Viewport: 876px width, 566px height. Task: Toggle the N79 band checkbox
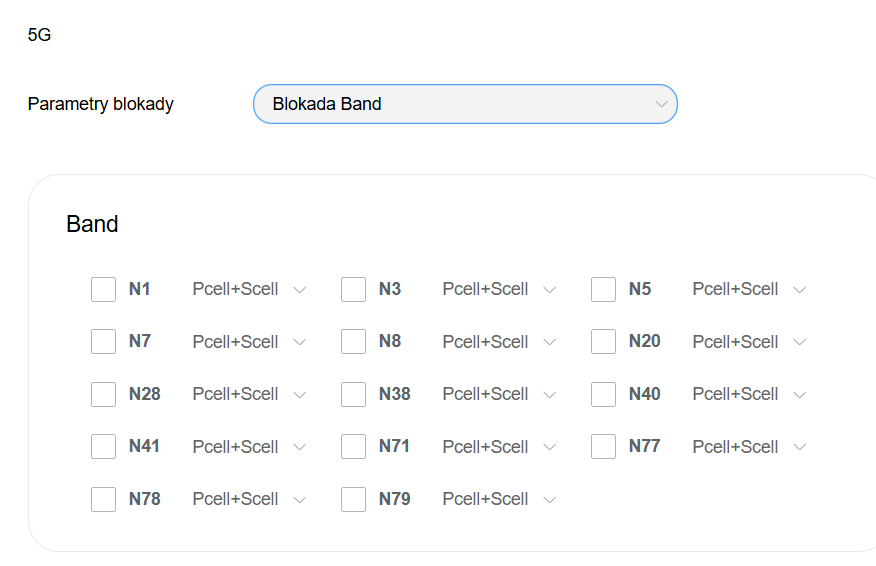354,499
